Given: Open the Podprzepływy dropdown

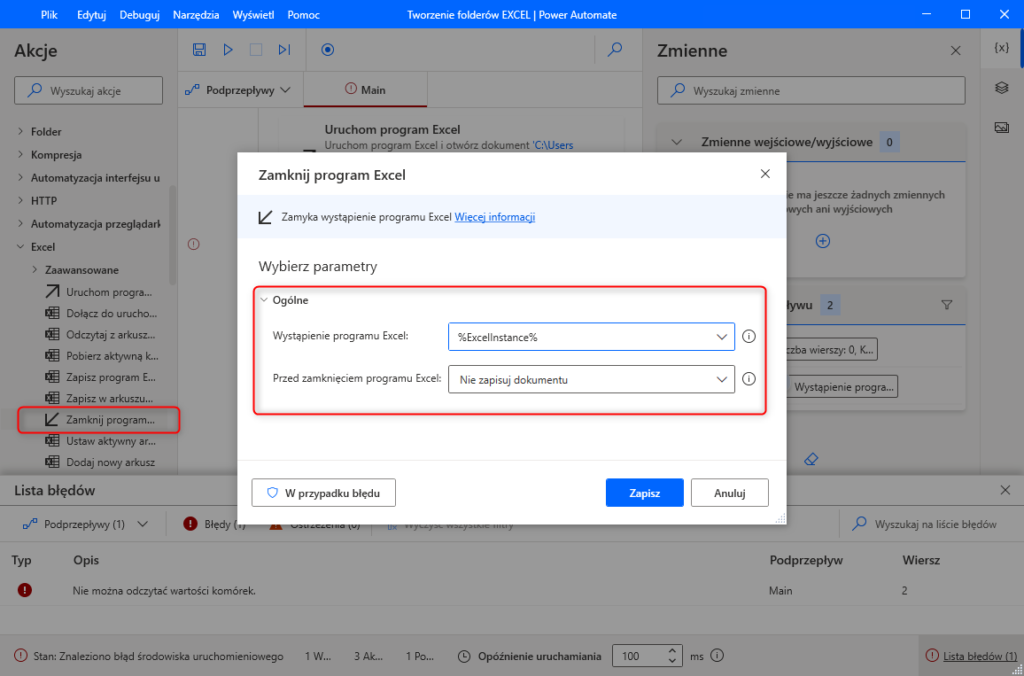Looking at the screenshot, I should (x=239, y=90).
